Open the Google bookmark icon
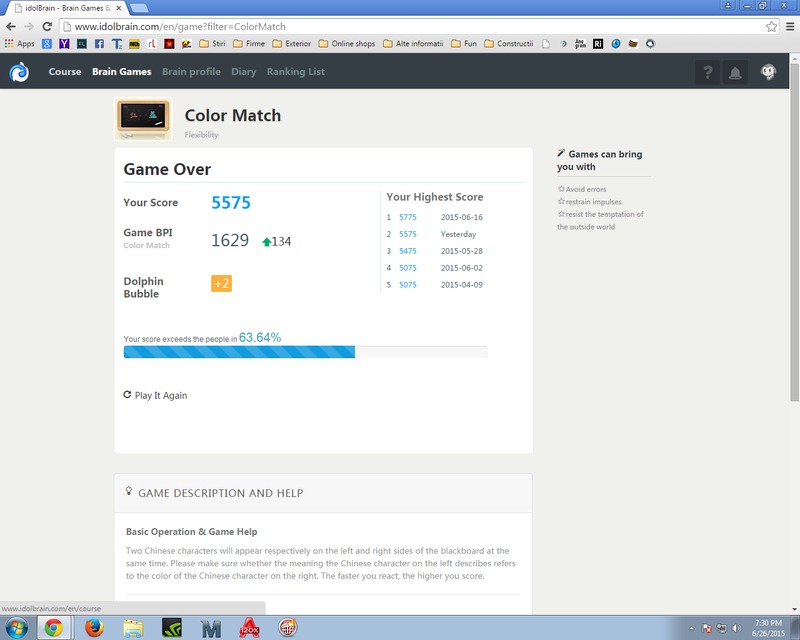Image resolution: width=800 pixels, height=640 pixels. (x=47, y=44)
